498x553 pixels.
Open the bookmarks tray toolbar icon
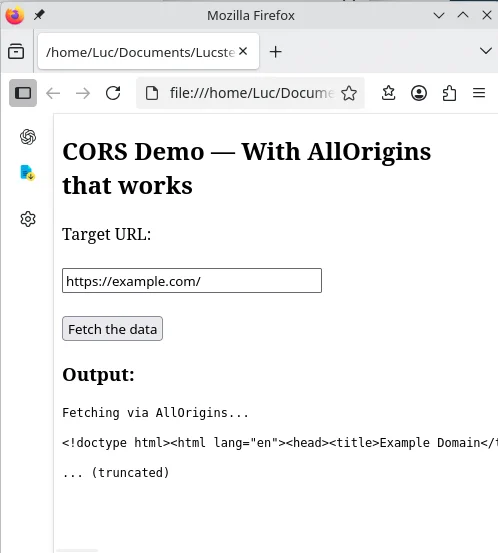coord(388,93)
